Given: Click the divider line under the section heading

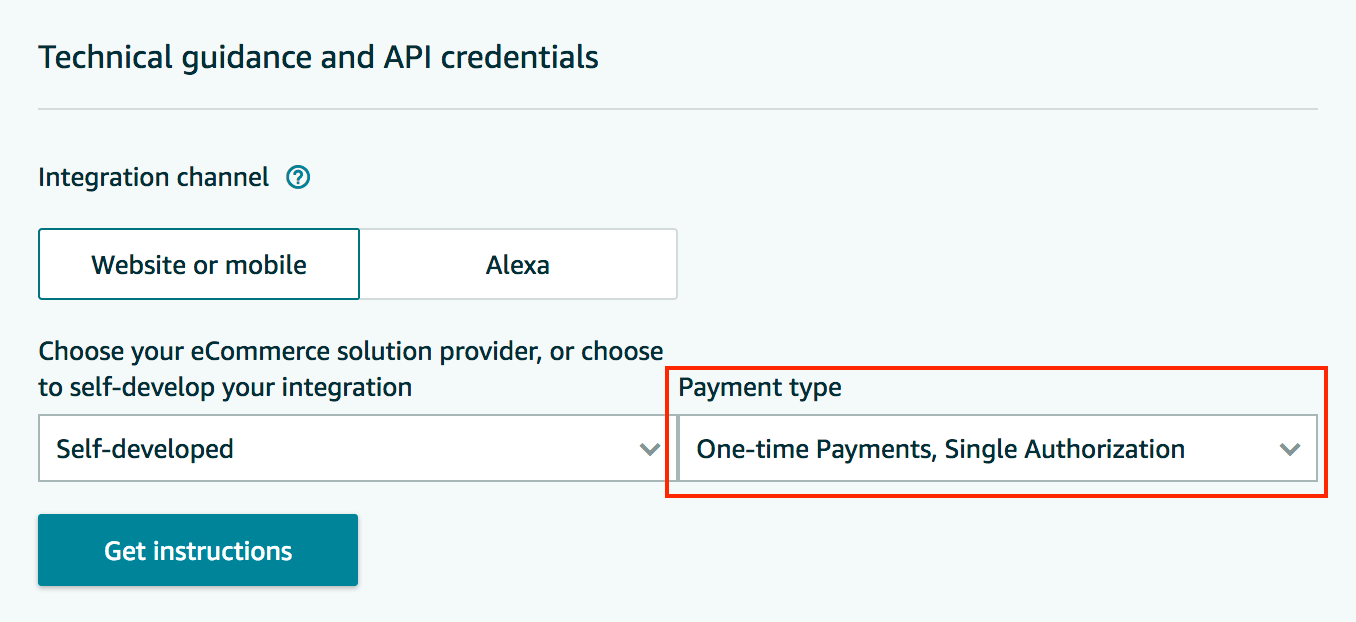Looking at the screenshot, I should click(678, 108).
